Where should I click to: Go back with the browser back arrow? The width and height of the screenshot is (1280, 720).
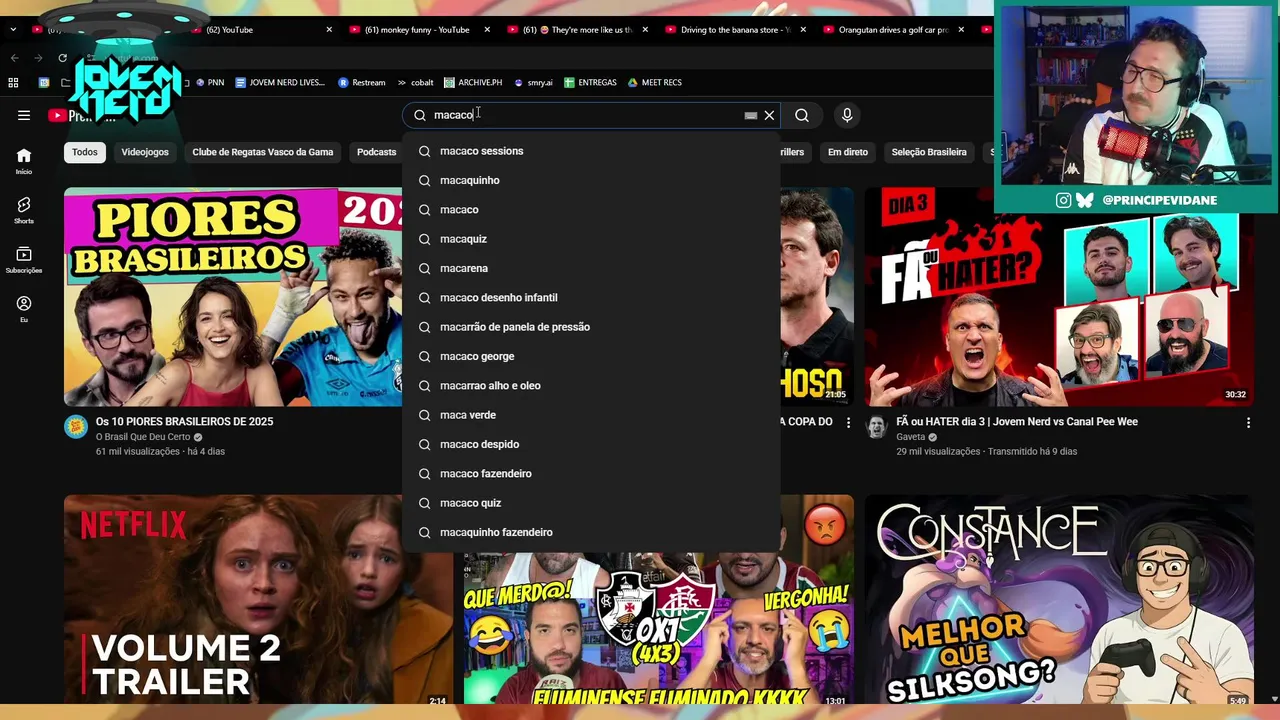[x=14, y=58]
